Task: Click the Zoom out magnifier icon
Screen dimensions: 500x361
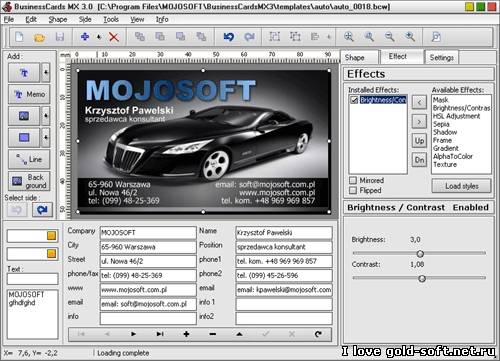Action: [389, 37]
